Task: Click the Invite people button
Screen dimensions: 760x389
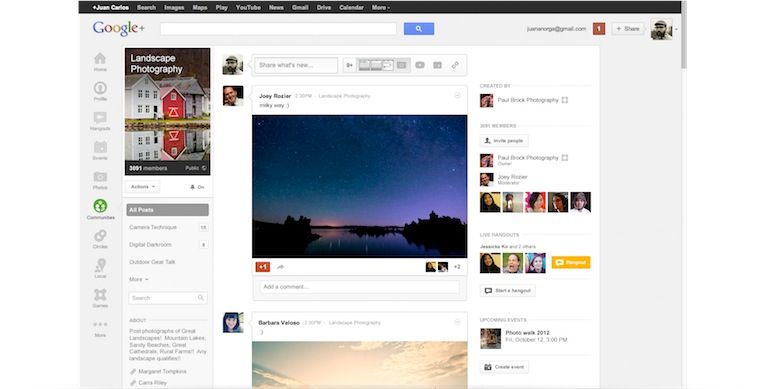Action: (x=504, y=141)
